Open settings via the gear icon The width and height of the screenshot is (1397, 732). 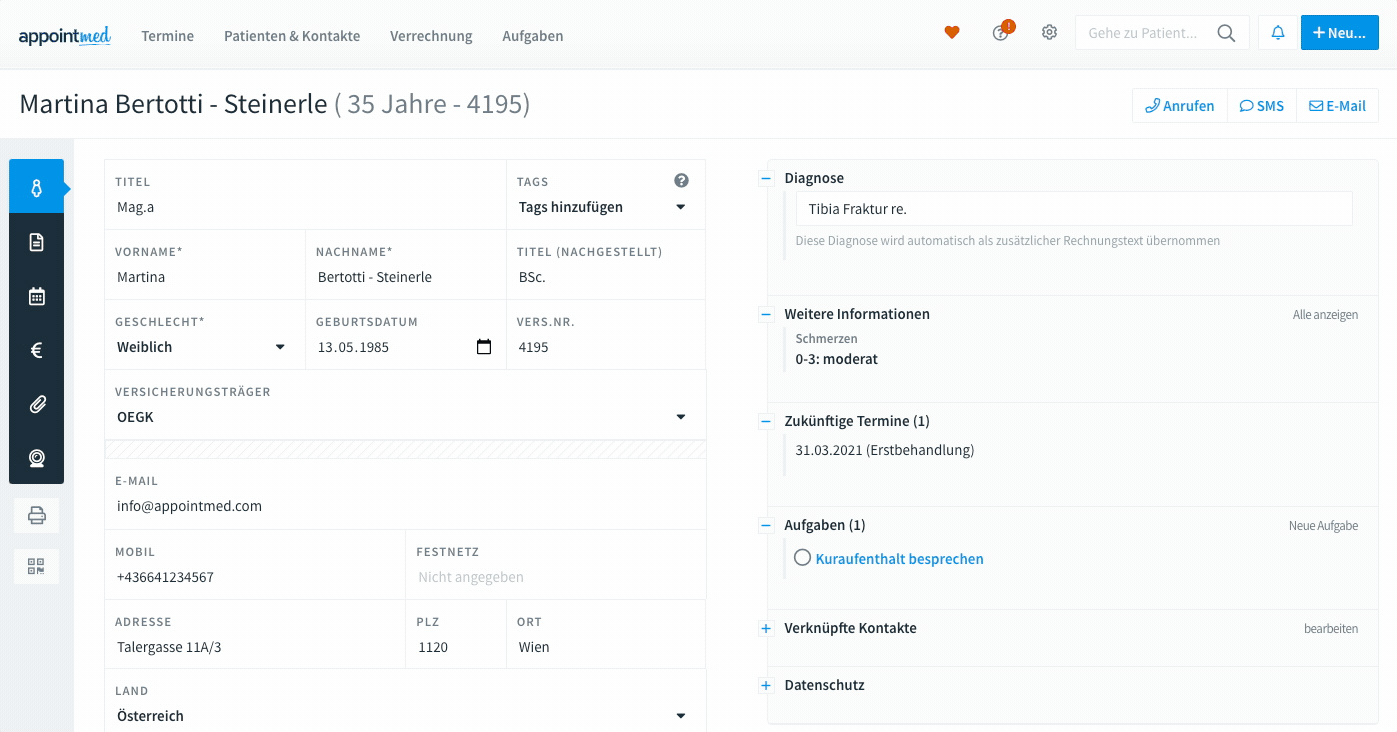pyautogui.click(x=1049, y=33)
